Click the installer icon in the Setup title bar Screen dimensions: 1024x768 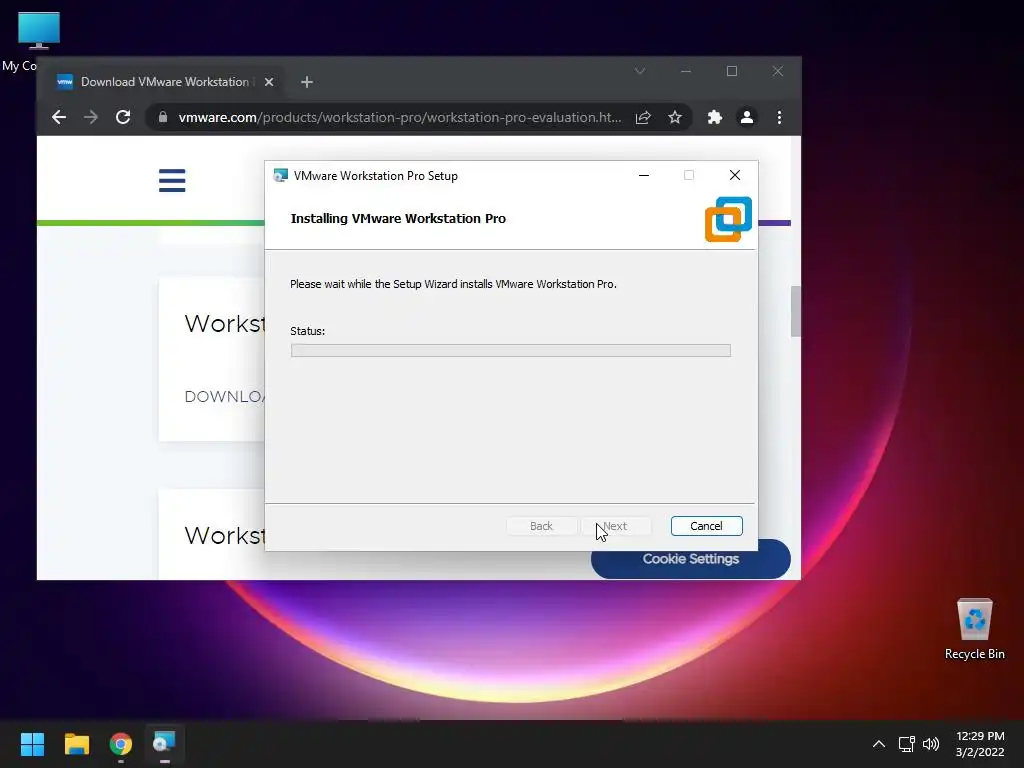(281, 175)
